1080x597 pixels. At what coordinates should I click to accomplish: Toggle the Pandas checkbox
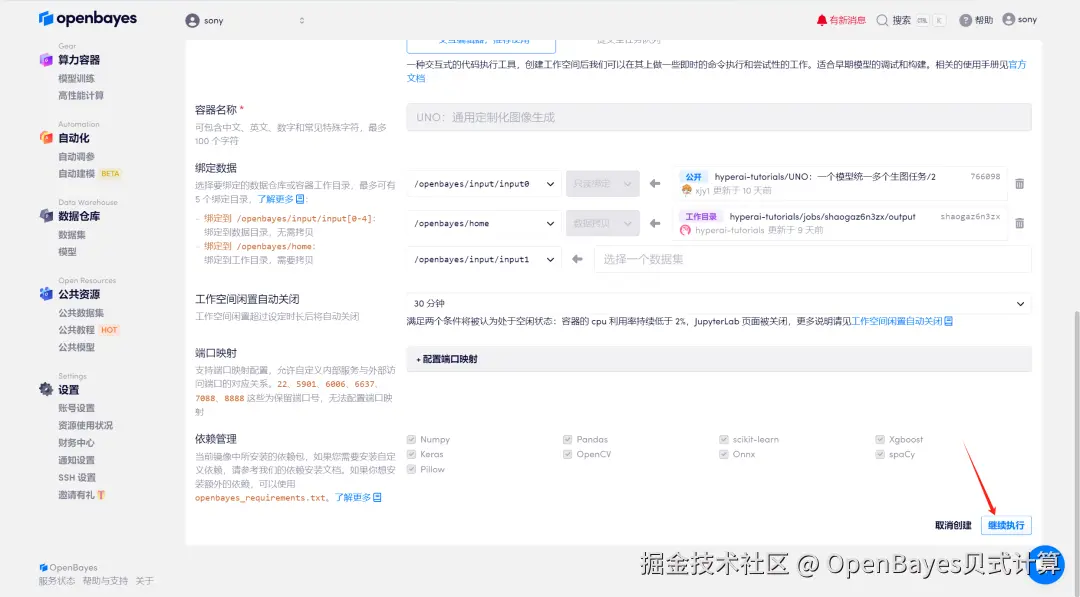pyautogui.click(x=568, y=439)
